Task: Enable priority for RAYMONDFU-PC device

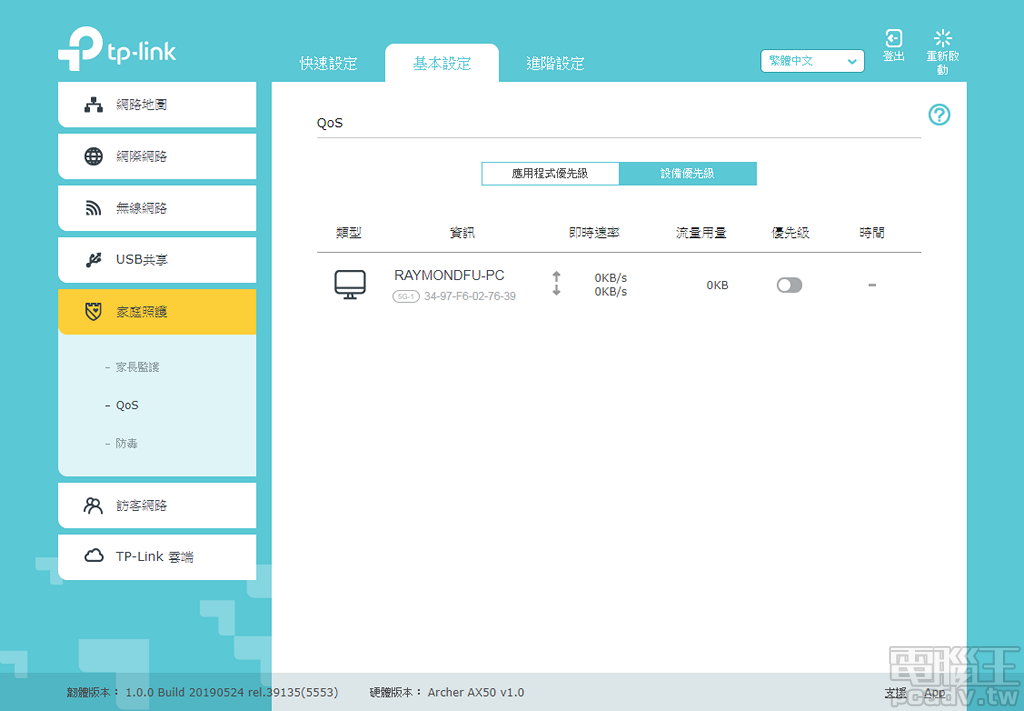Action: point(789,285)
